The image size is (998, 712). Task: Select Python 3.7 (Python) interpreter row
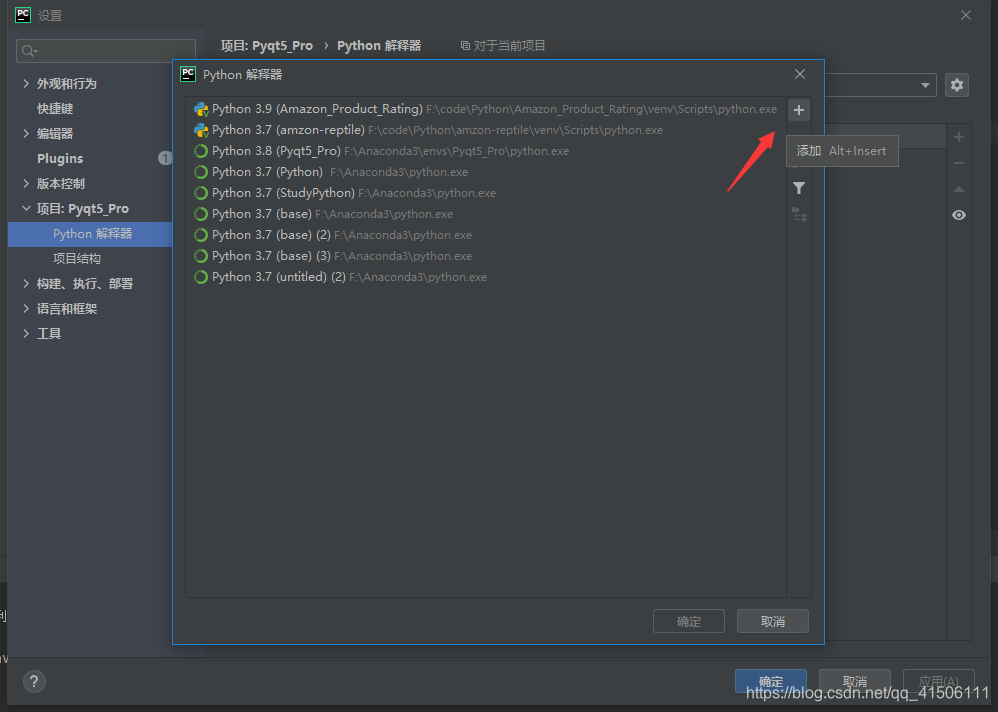tap(486, 172)
